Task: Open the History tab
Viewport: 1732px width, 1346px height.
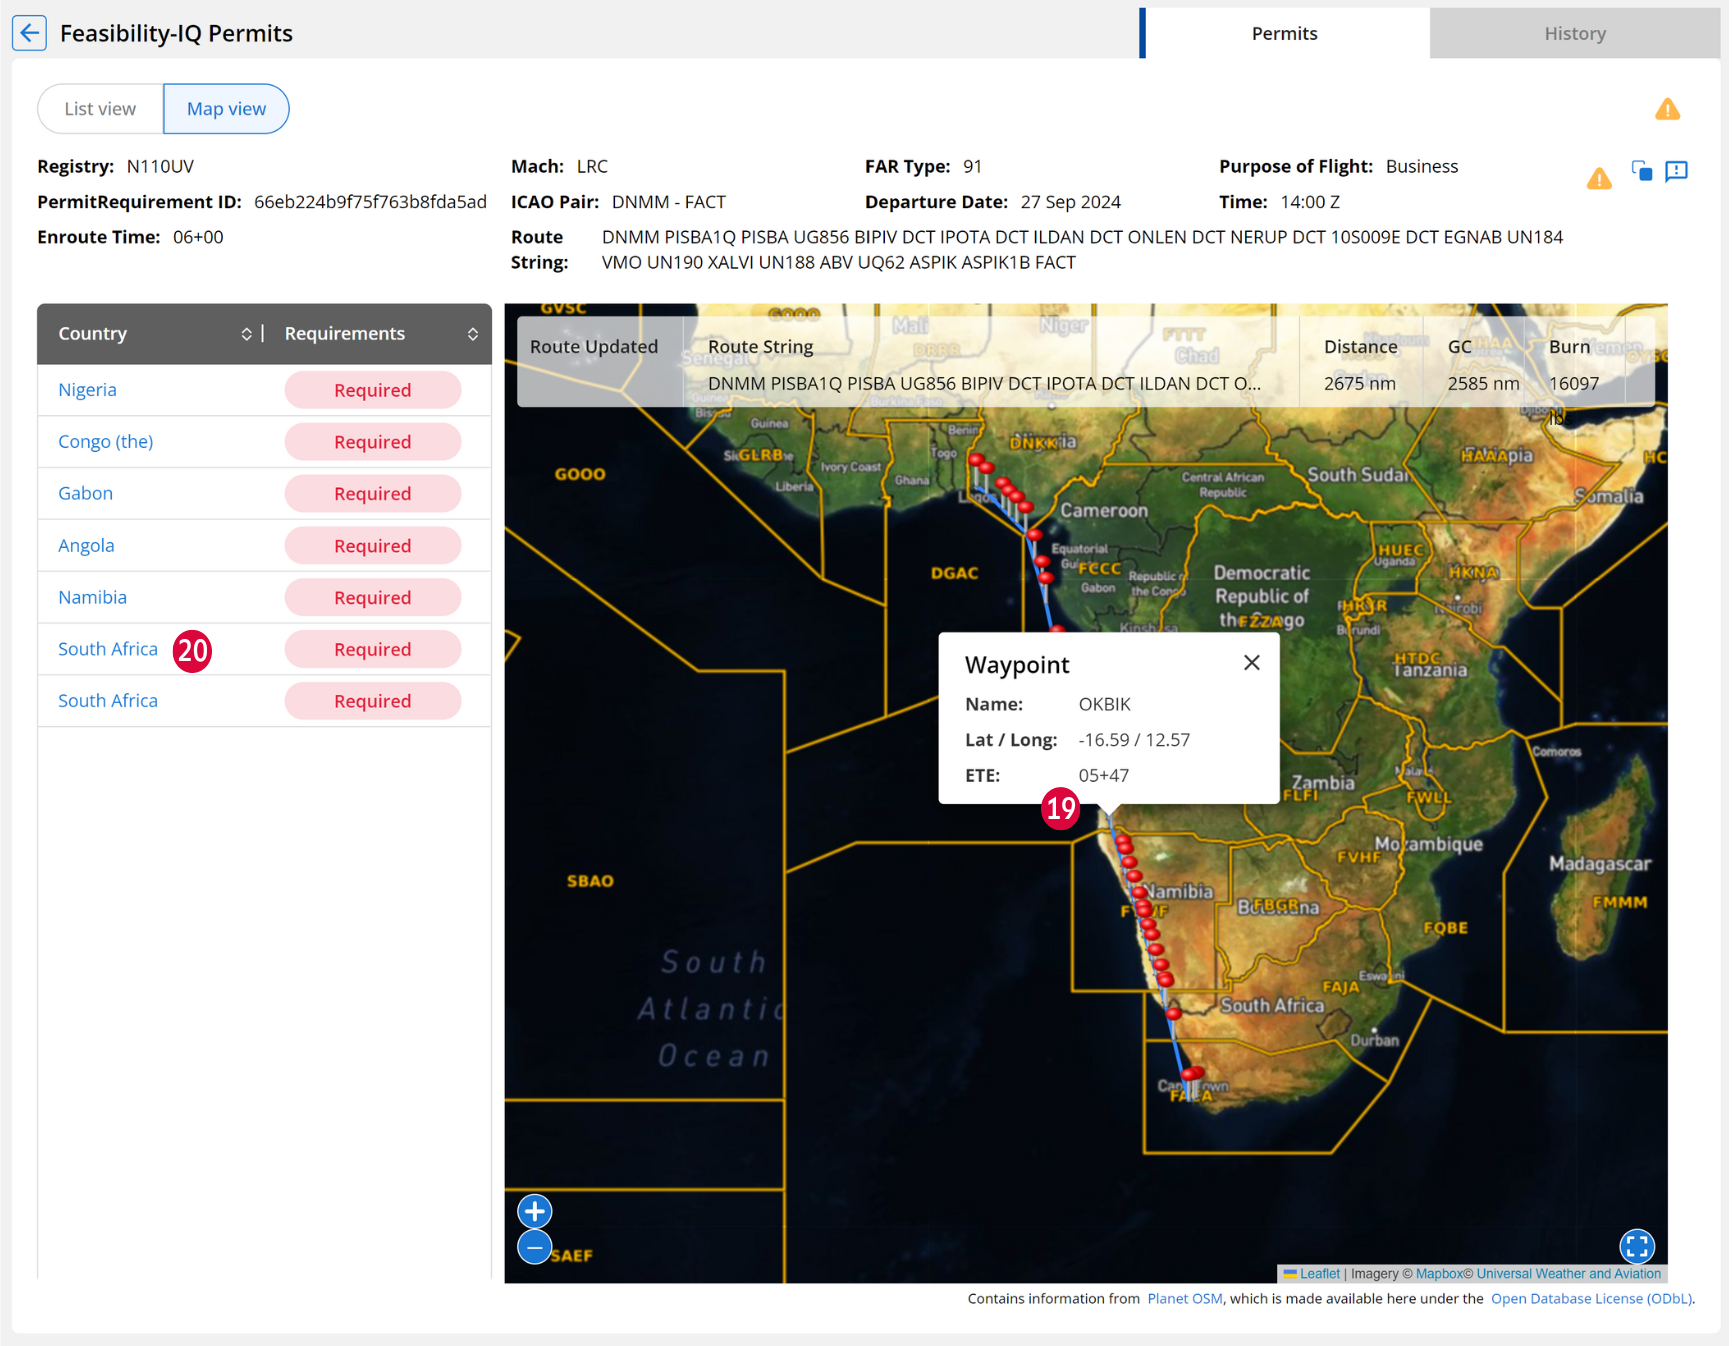Action: (x=1574, y=33)
